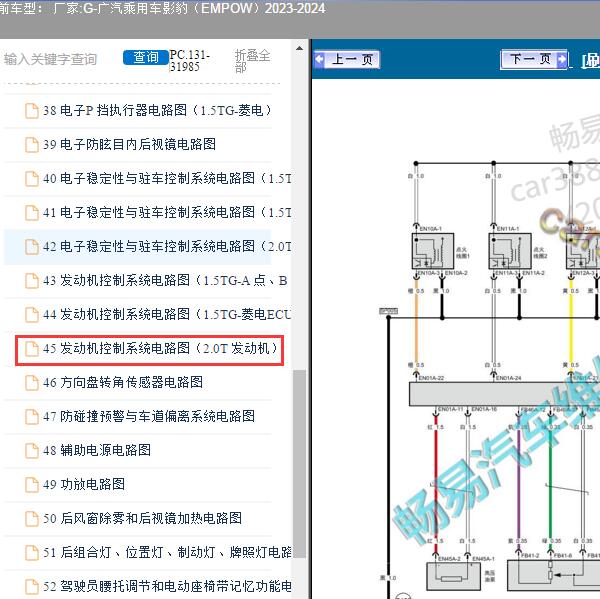The width and height of the screenshot is (600, 599).
Task: Open 47 防碰撞预警与车道偏离系统电路图
Action: click(x=149, y=416)
